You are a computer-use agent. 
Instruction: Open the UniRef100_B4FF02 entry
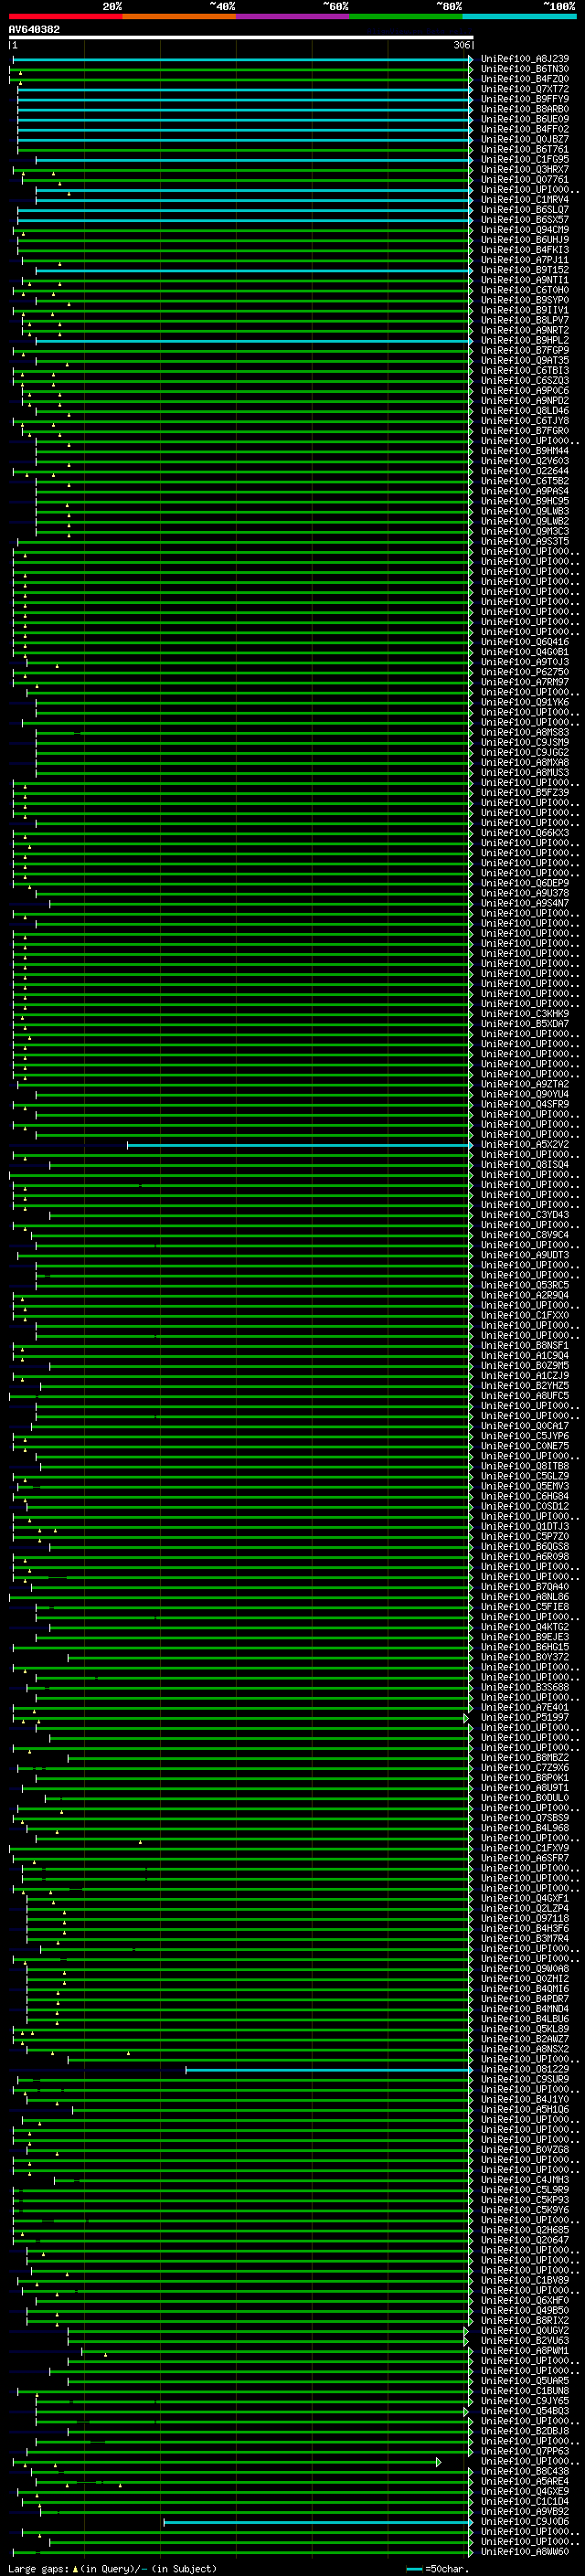coord(525,129)
